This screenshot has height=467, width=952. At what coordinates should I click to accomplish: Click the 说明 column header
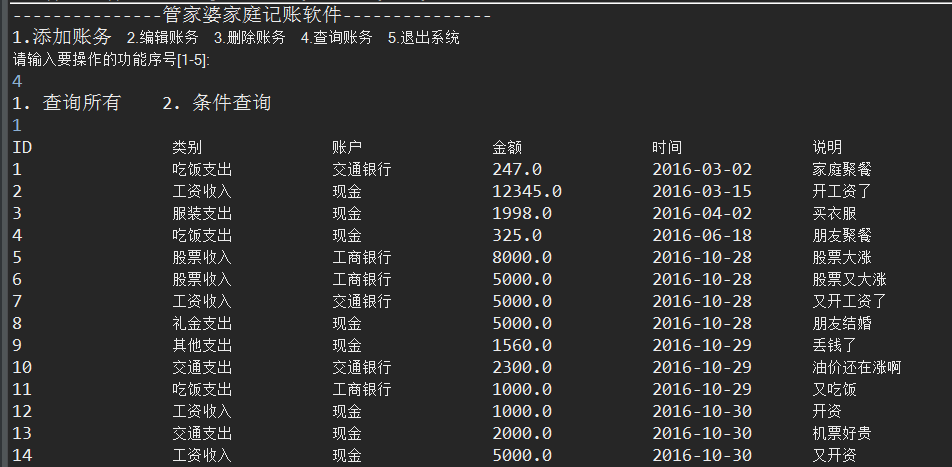[828, 147]
